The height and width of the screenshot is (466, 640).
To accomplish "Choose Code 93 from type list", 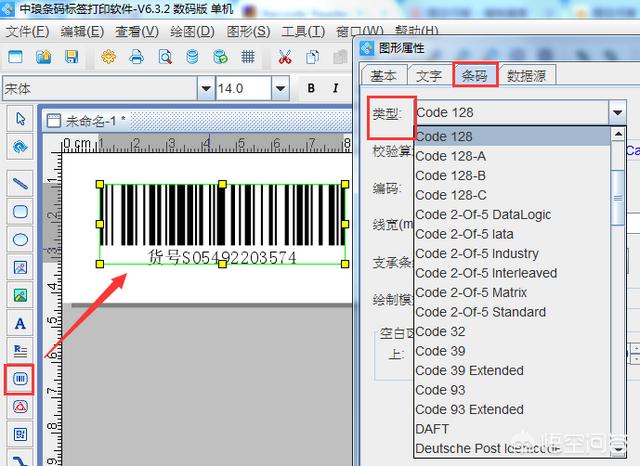I will point(512,390).
